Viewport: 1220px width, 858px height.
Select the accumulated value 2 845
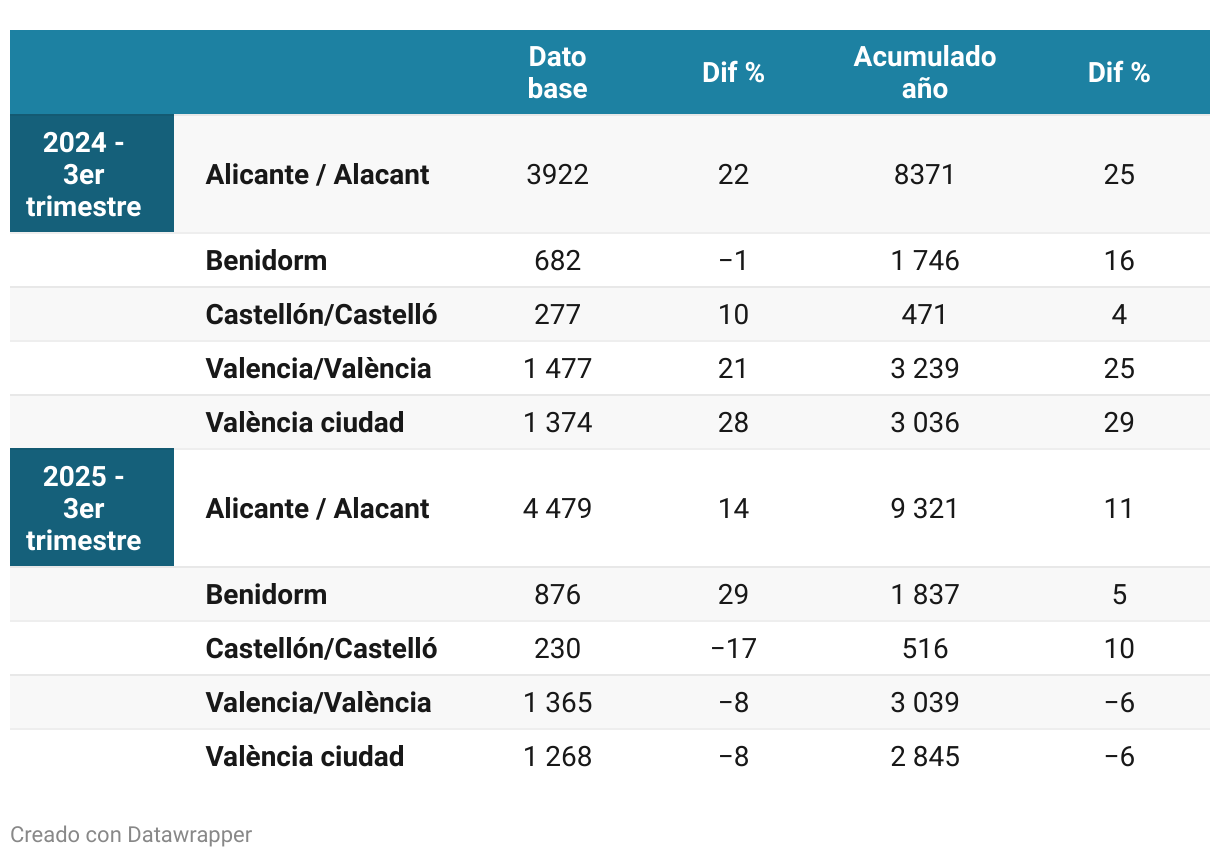[925, 757]
